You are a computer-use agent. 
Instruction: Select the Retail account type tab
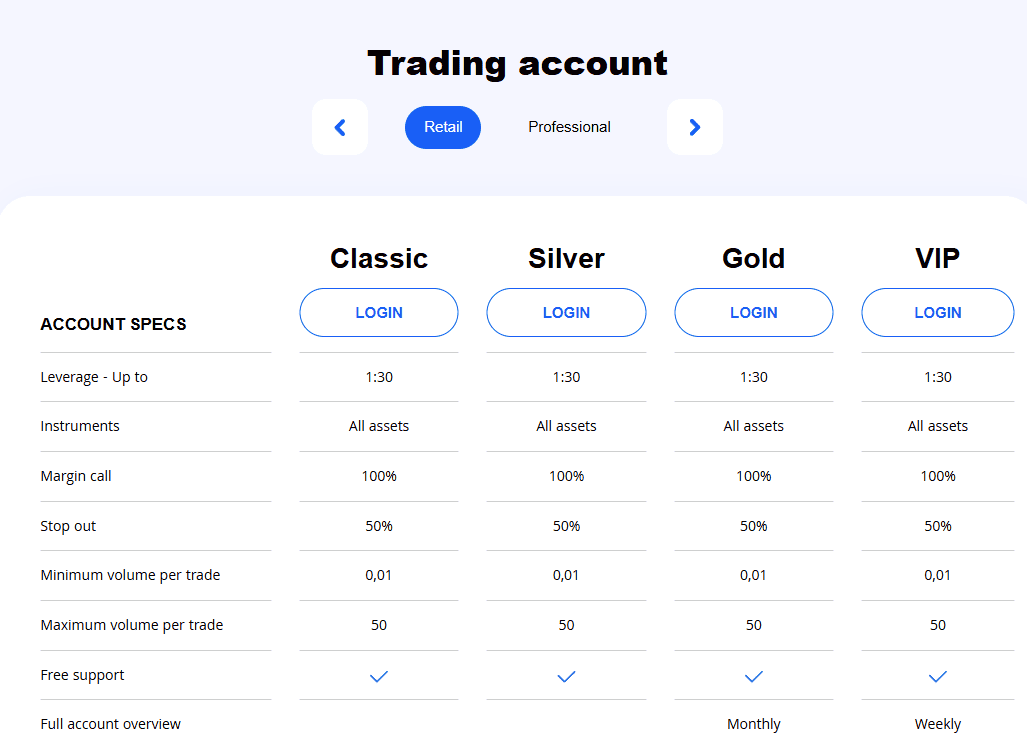pos(442,127)
